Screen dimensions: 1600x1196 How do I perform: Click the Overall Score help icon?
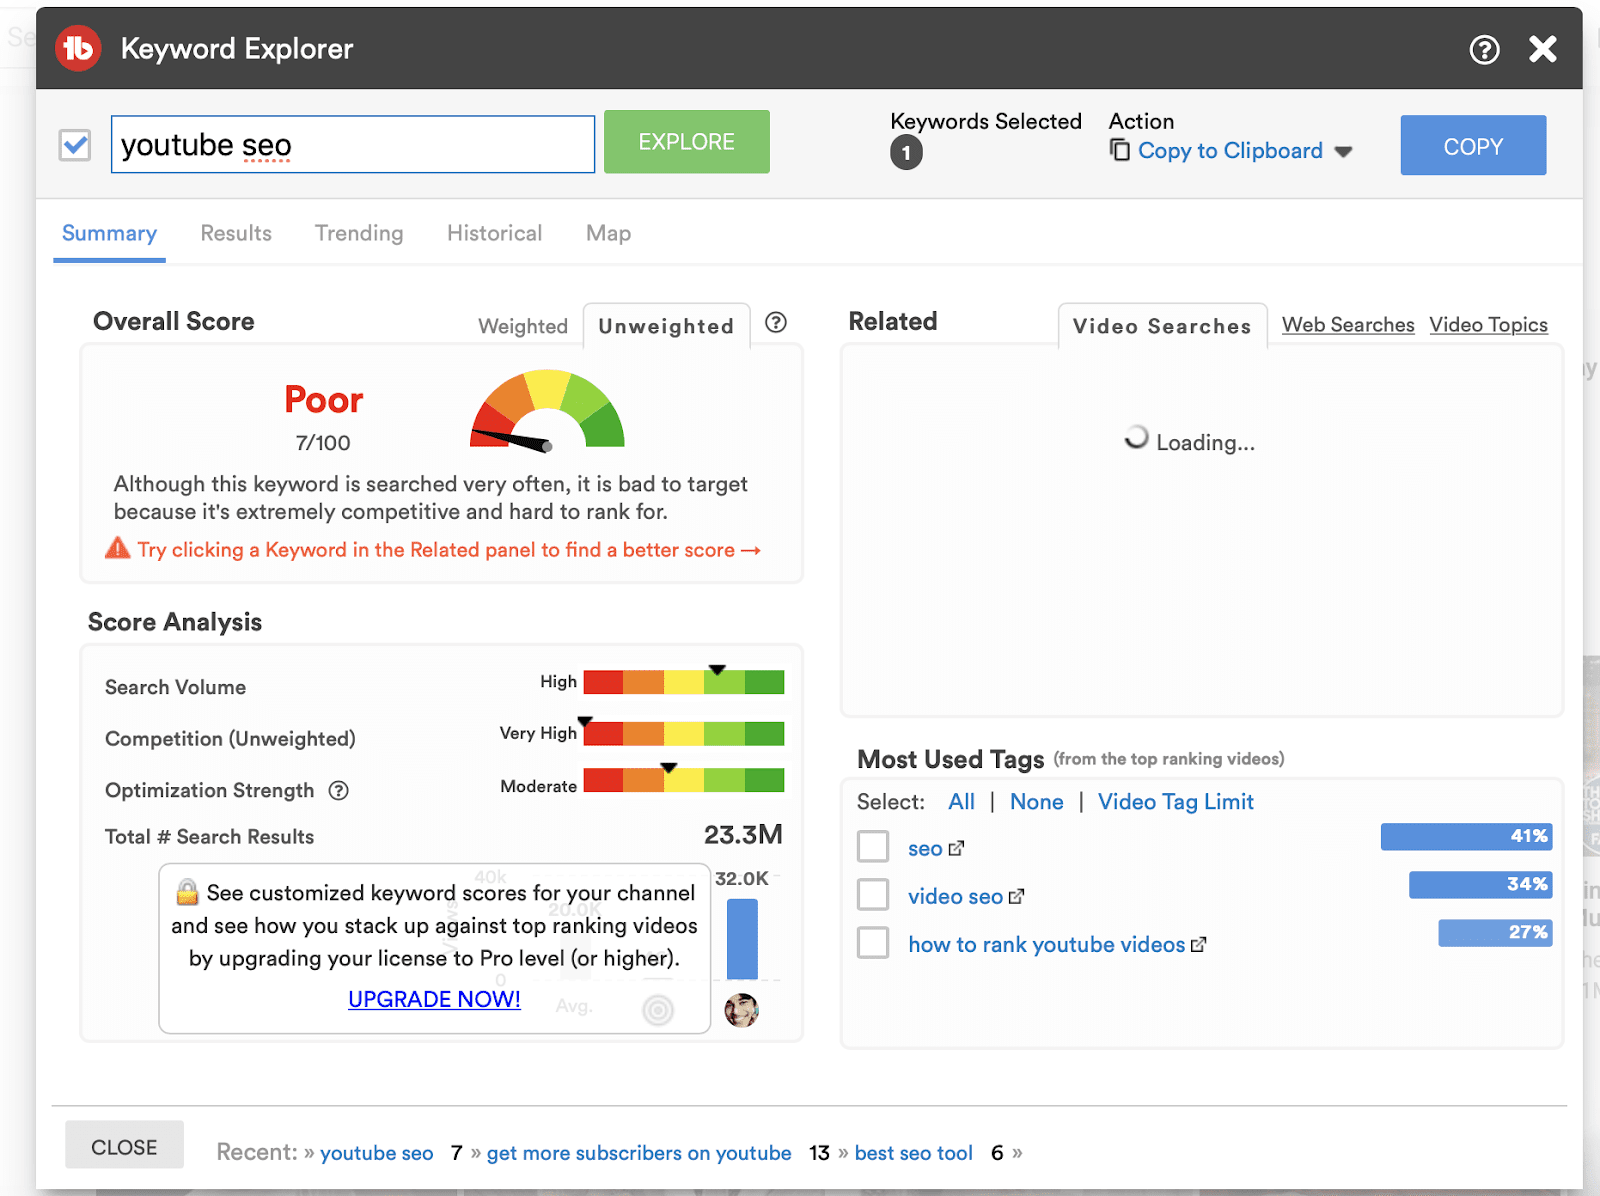776,322
